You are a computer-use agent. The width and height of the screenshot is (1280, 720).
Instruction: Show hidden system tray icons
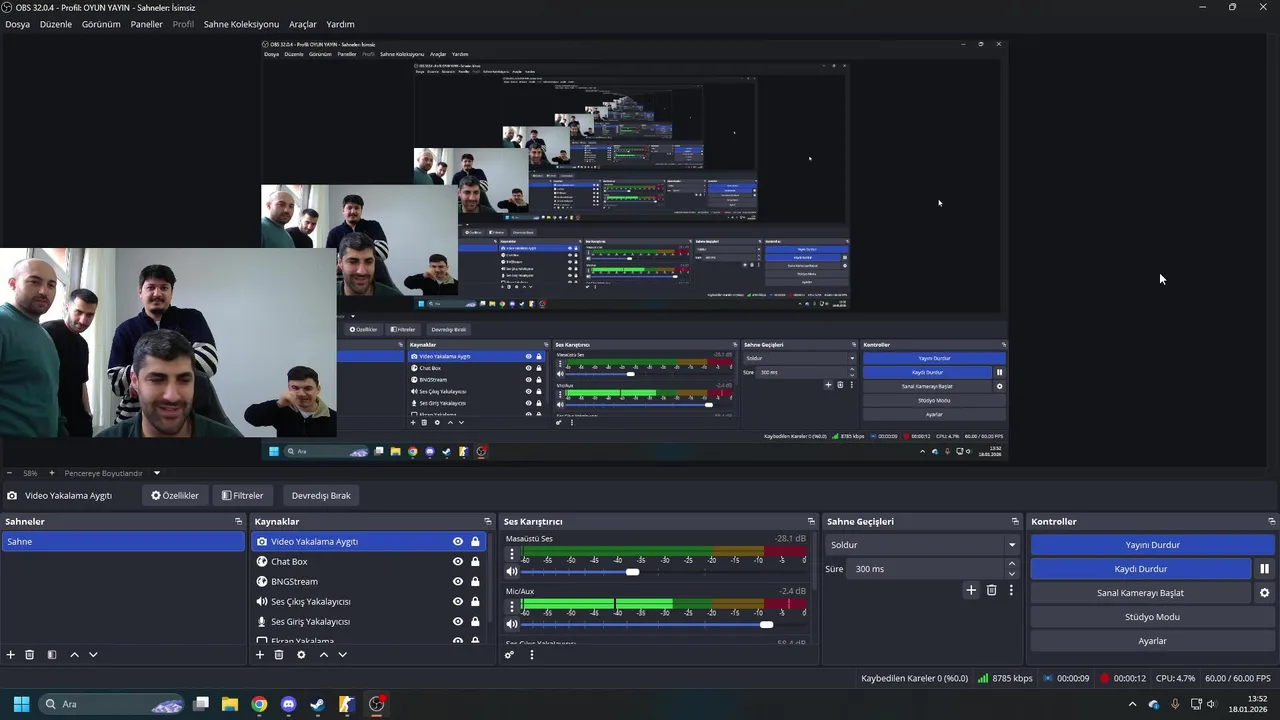tap(1132, 704)
